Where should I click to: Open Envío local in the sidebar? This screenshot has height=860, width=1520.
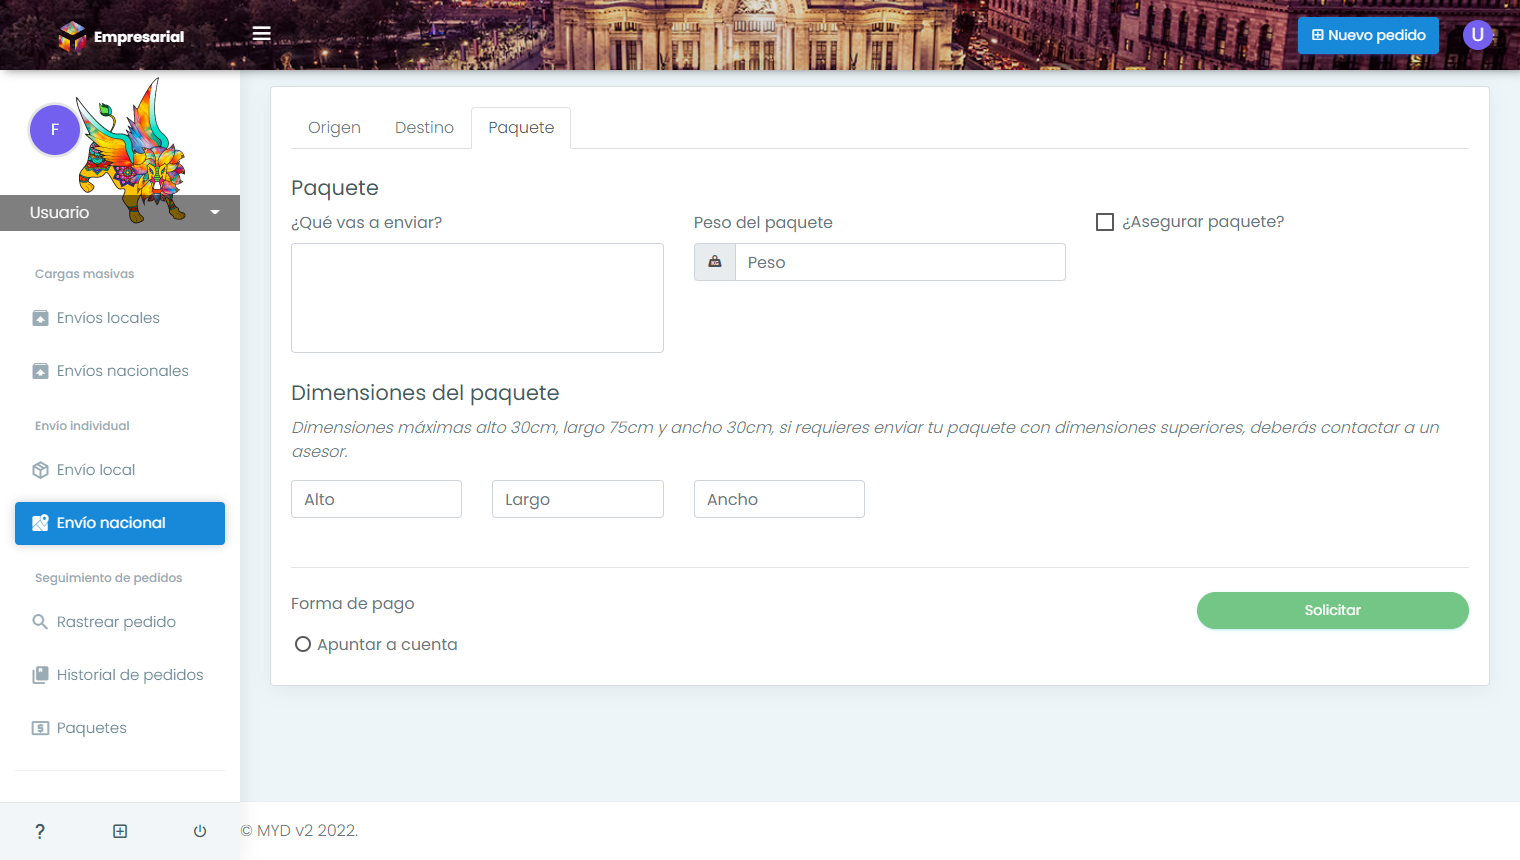click(120, 470)
